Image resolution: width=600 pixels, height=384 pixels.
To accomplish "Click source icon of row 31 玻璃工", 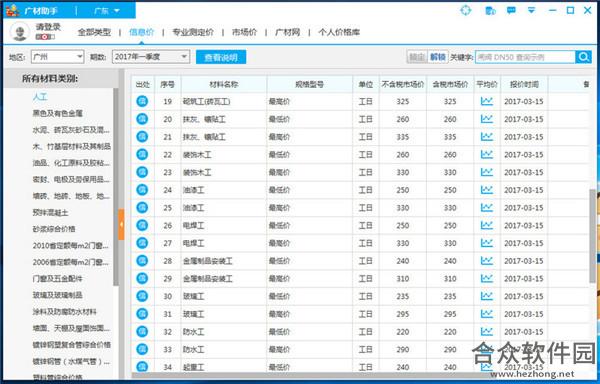I will point(142,314).
